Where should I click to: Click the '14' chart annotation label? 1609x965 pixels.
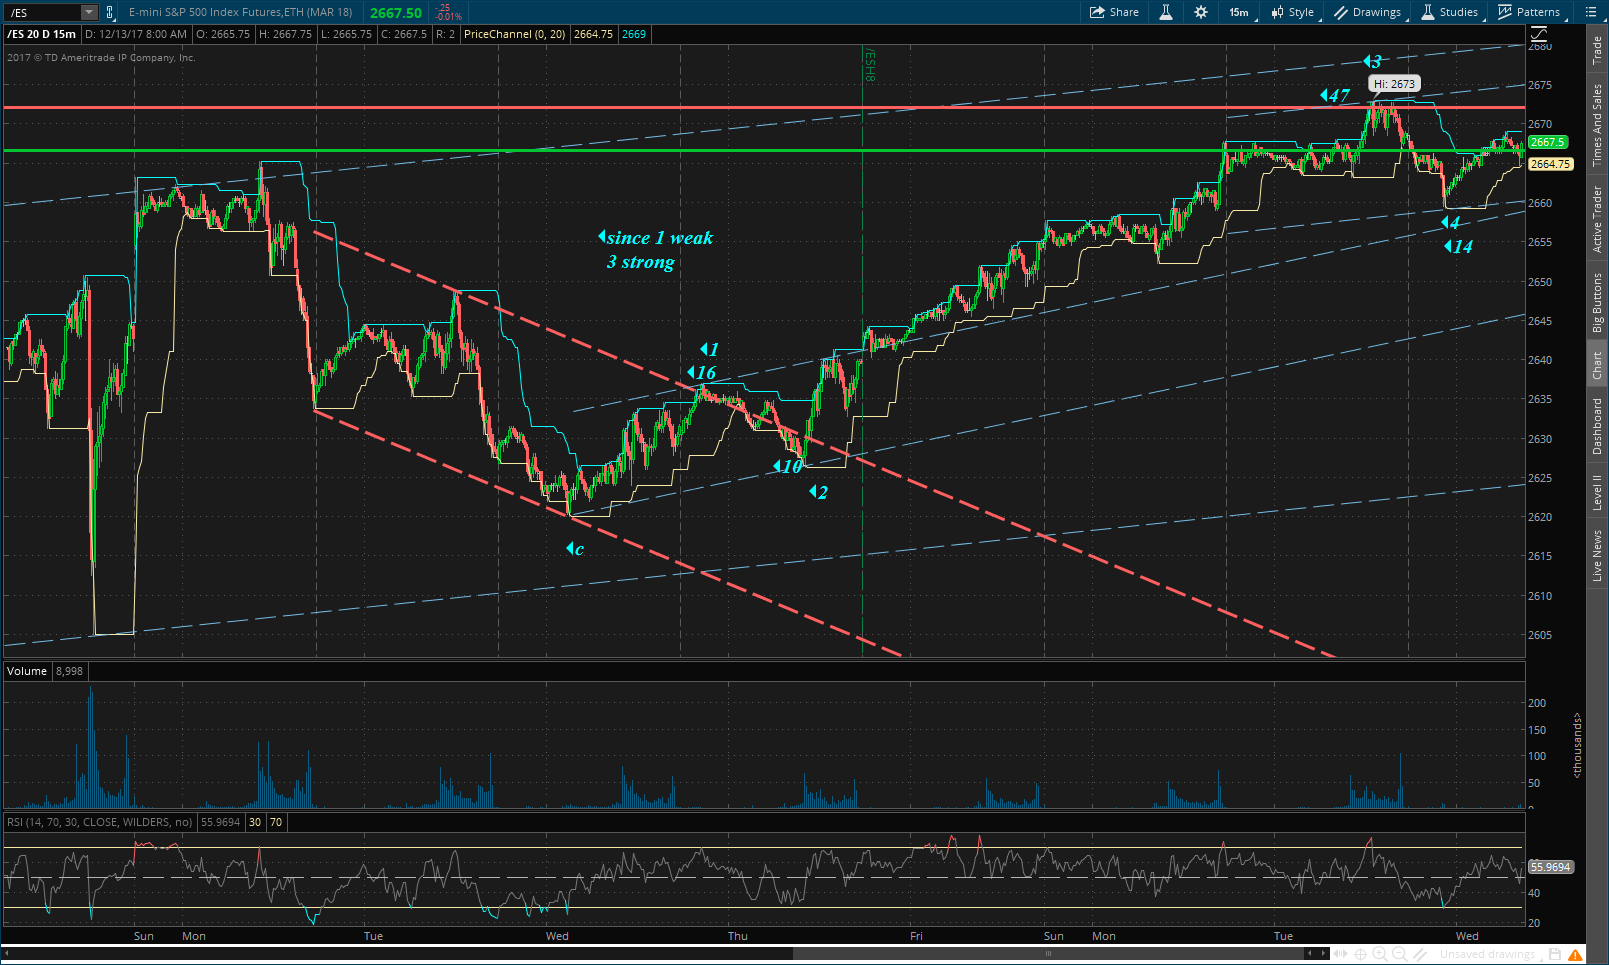coord(1460,246)
